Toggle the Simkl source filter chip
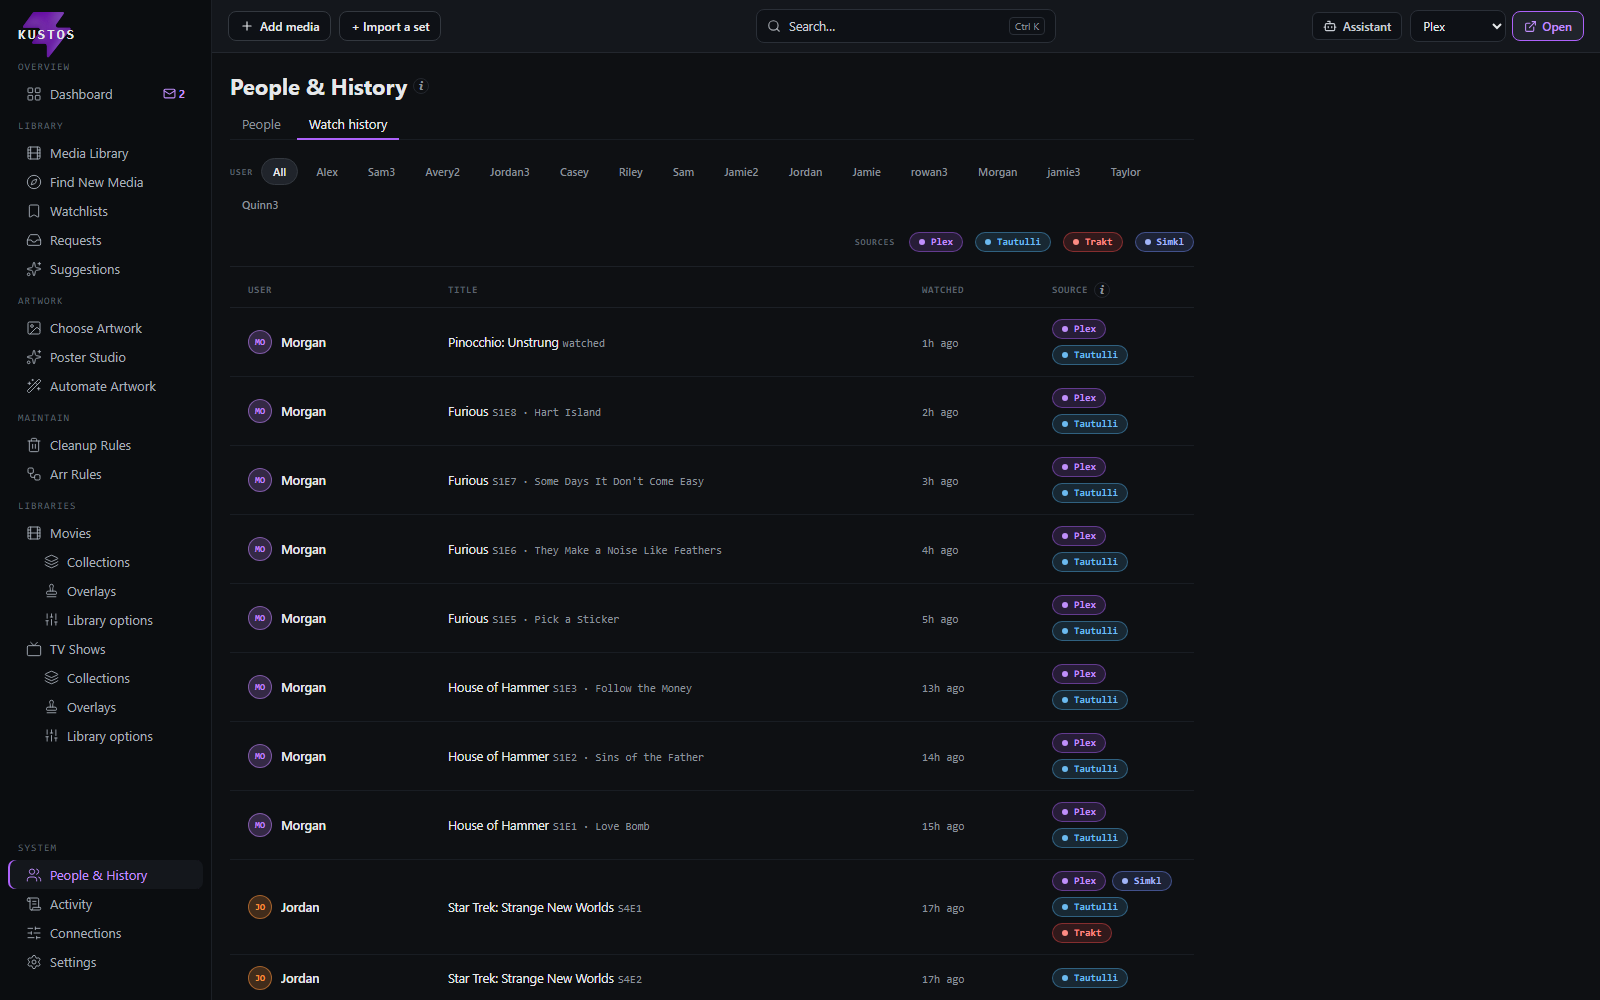The width and height of the screenshot is (1600, 1000). point(1164,242)
